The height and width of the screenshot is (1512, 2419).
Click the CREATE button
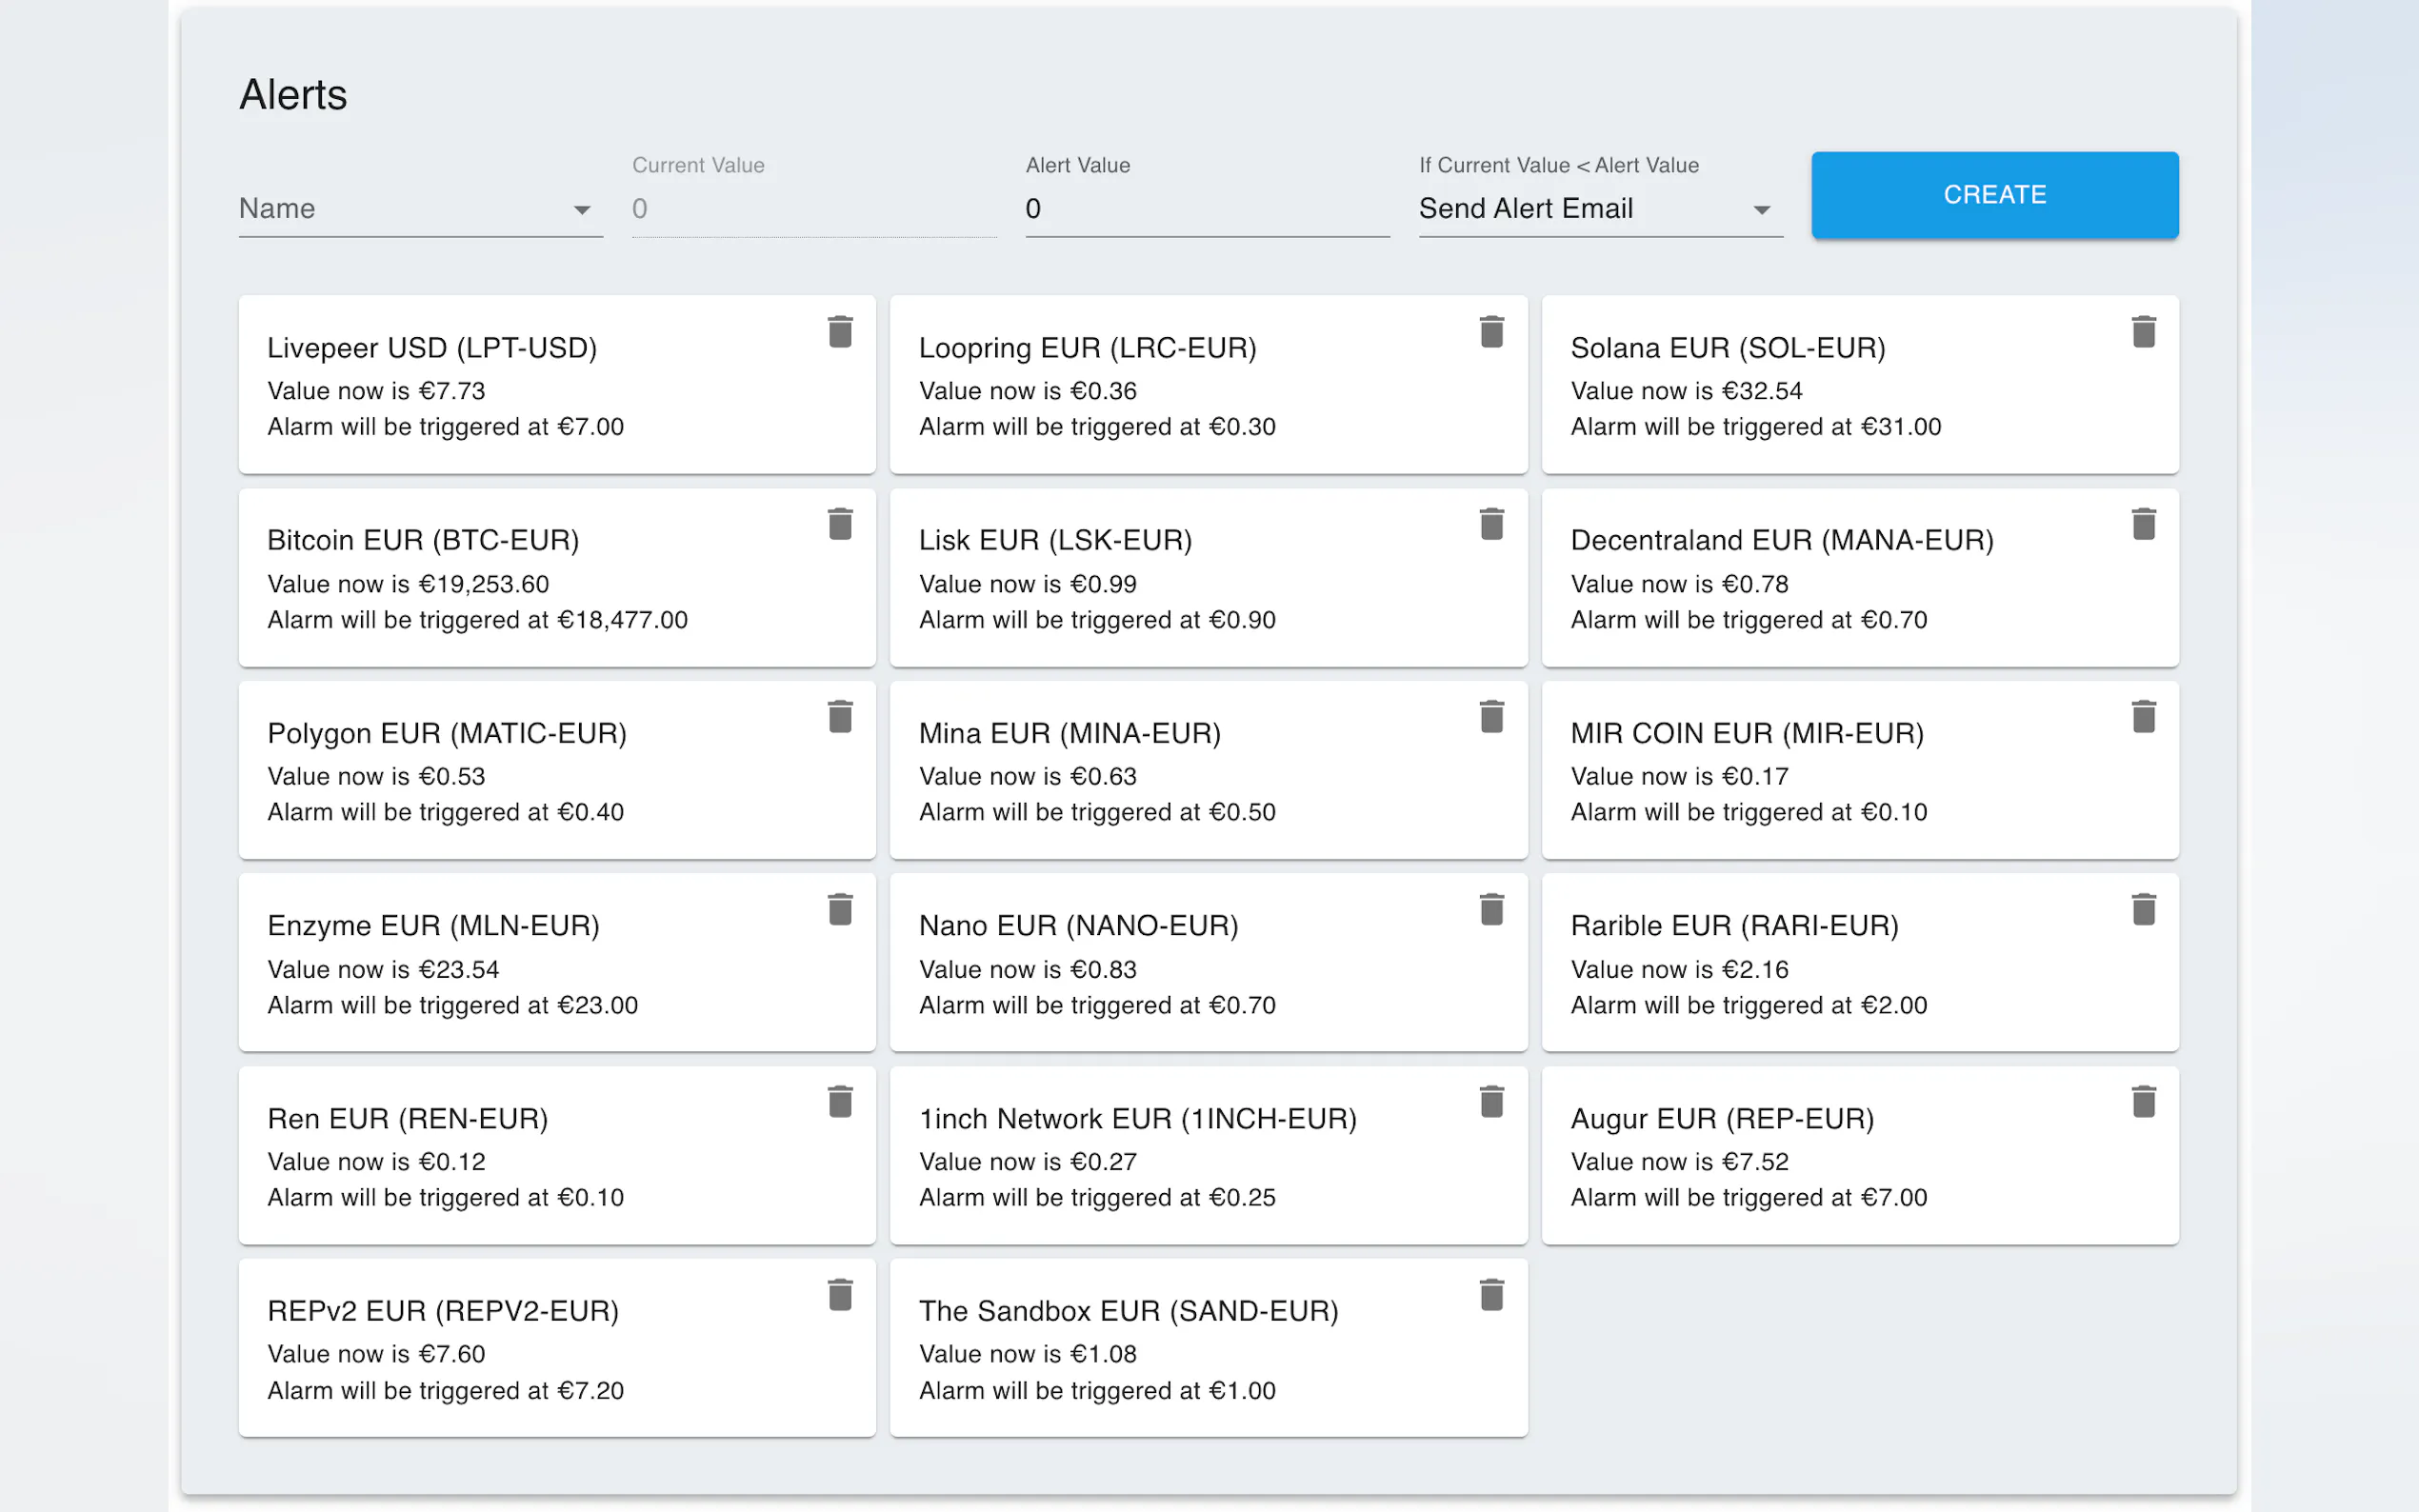click(1994, 194)
